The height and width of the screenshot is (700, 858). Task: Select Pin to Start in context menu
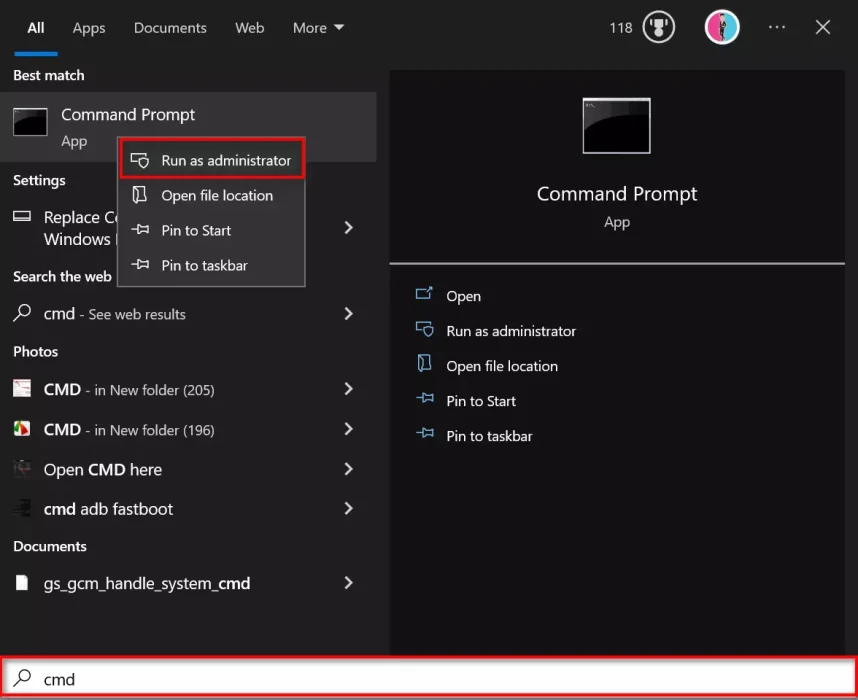pos(212,230)
